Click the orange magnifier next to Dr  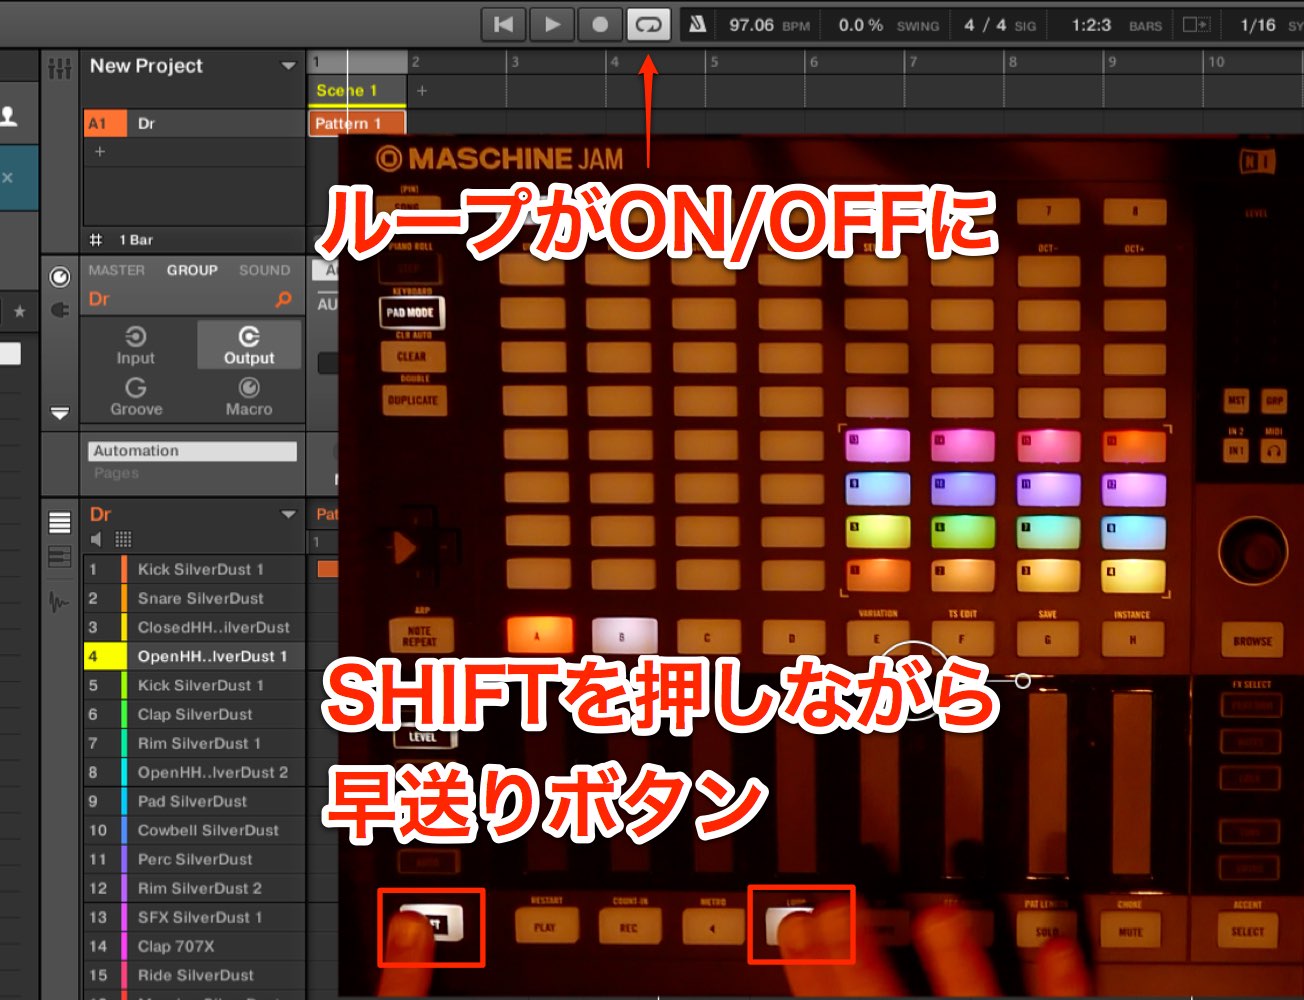point(284,299)
